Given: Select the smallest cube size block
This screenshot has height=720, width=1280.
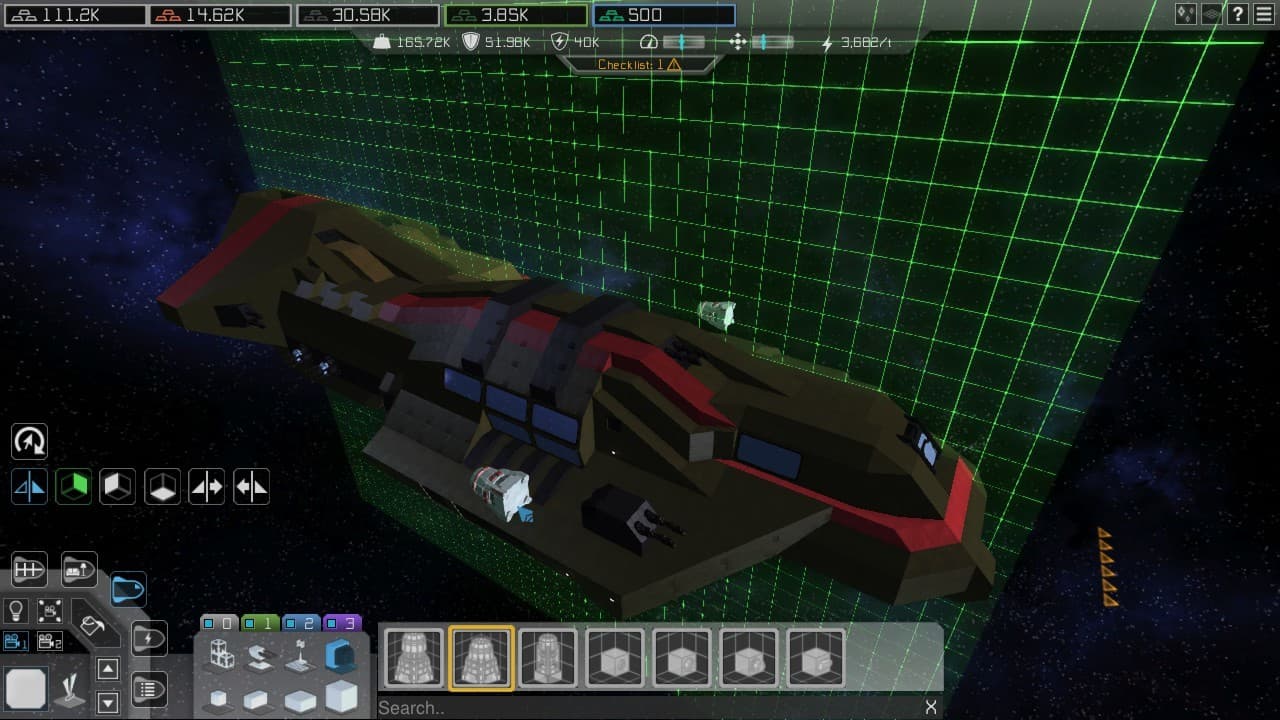Looking at the screenshot, I should (219, 698).
